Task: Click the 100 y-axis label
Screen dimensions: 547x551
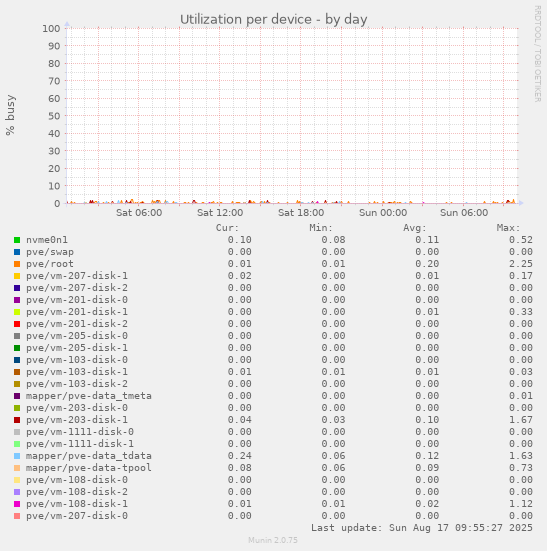Action: click(x=51, y=28)
